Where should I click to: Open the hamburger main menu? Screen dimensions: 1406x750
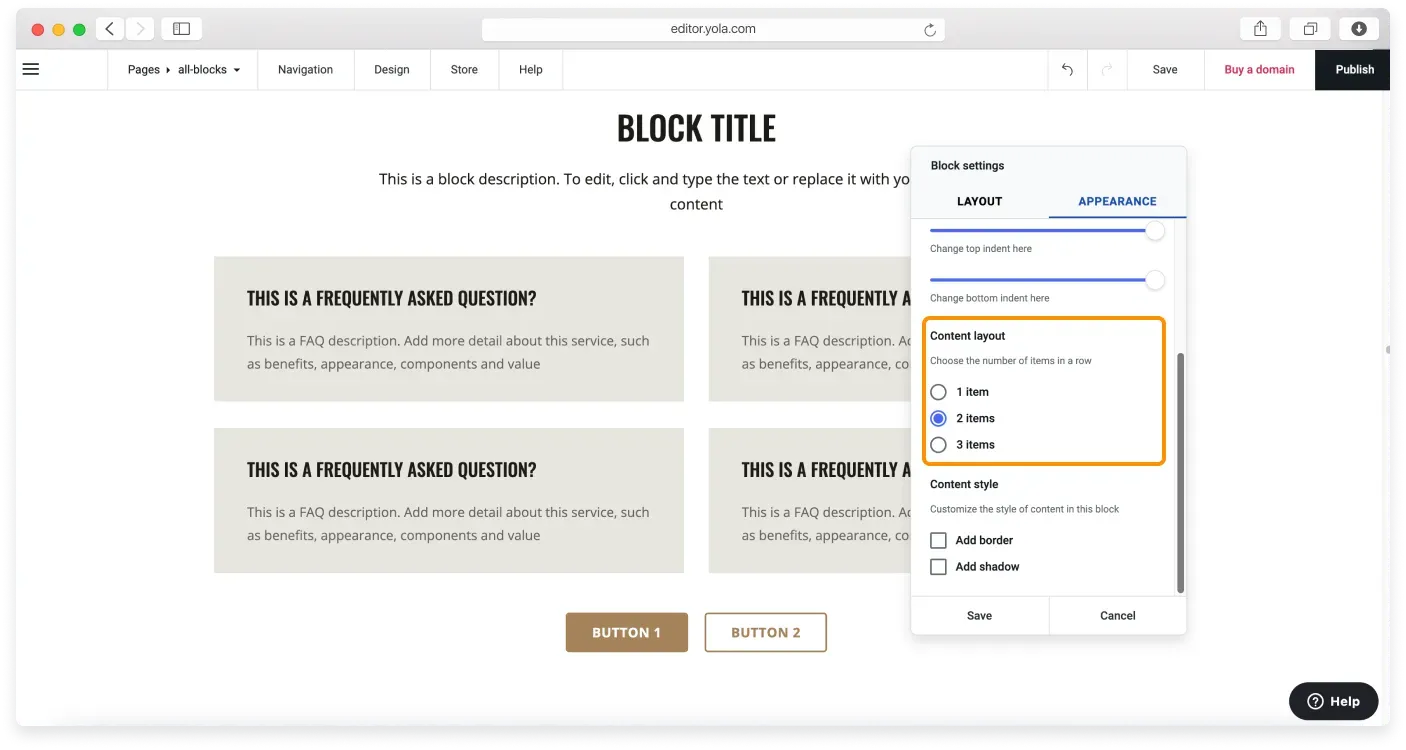tap(31, 69)
